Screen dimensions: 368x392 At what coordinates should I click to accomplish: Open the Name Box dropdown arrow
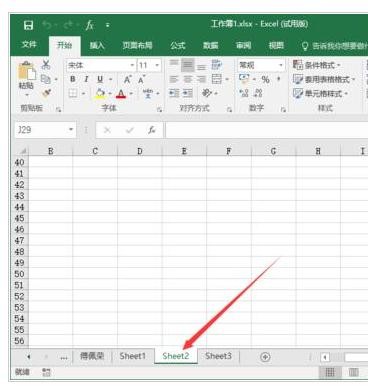[x=71, y=130]
